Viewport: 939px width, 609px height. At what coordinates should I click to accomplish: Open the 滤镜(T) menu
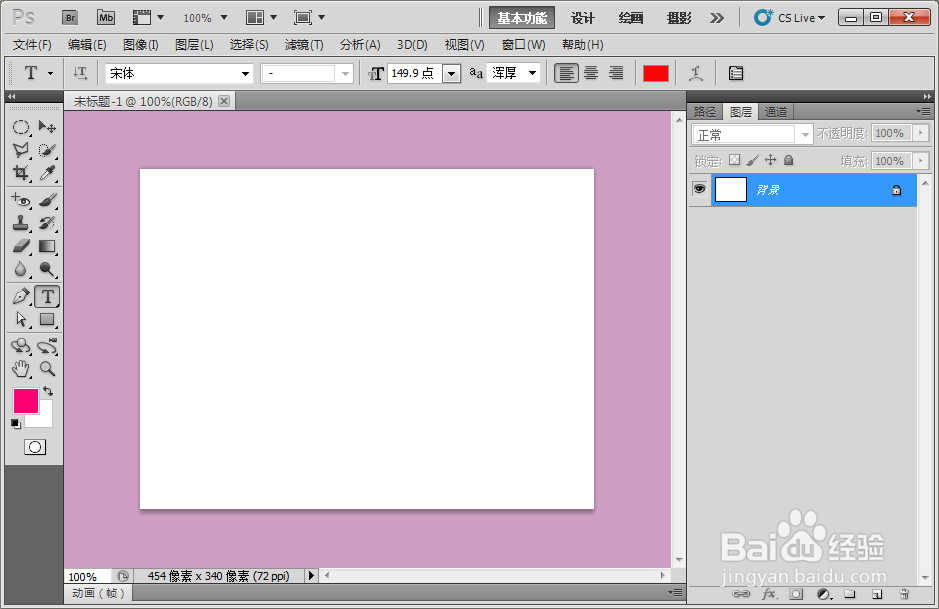pos(304,45)
